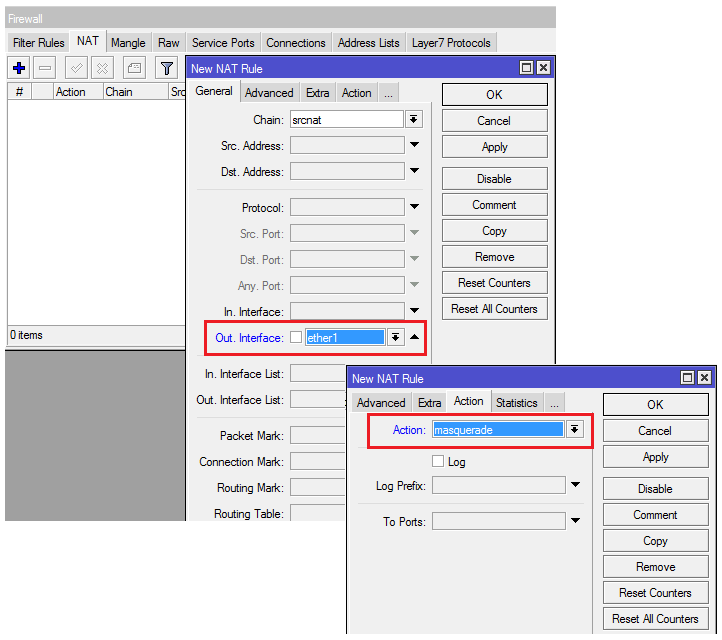The image size is (722, 640).
Task: Expand the To Ports field
Action: pos(576,521)
